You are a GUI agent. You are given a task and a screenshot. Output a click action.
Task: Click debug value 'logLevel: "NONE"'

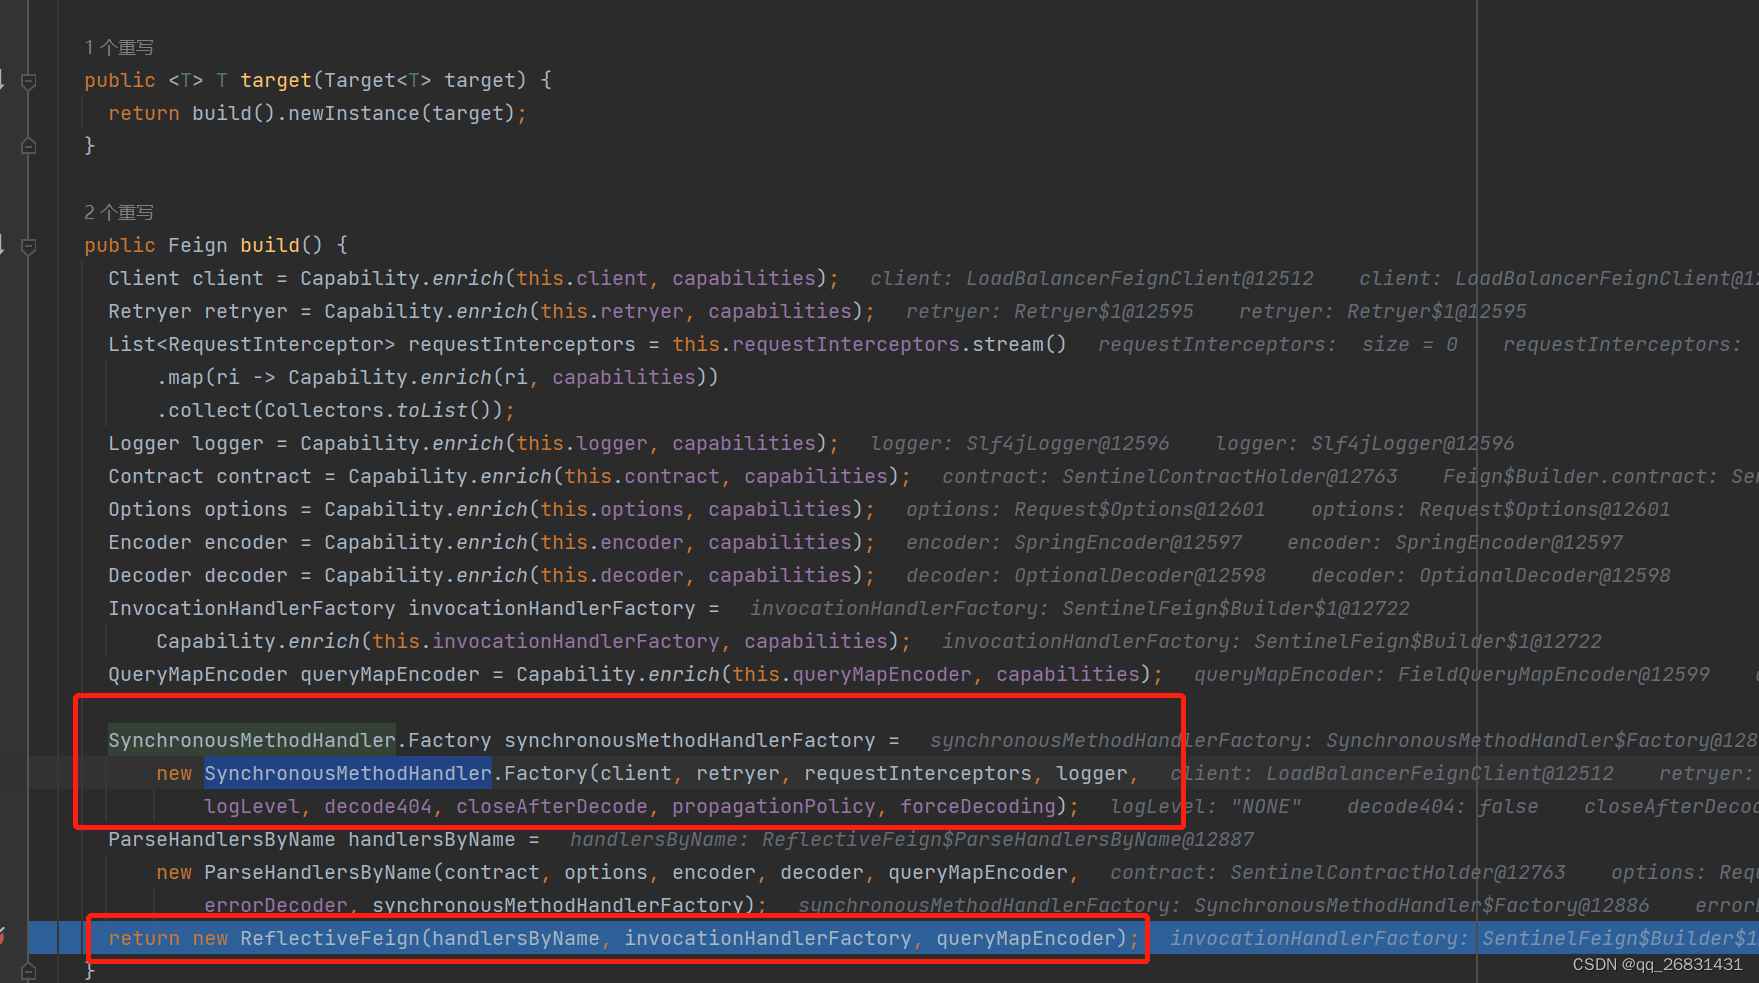pos(1206,806)
